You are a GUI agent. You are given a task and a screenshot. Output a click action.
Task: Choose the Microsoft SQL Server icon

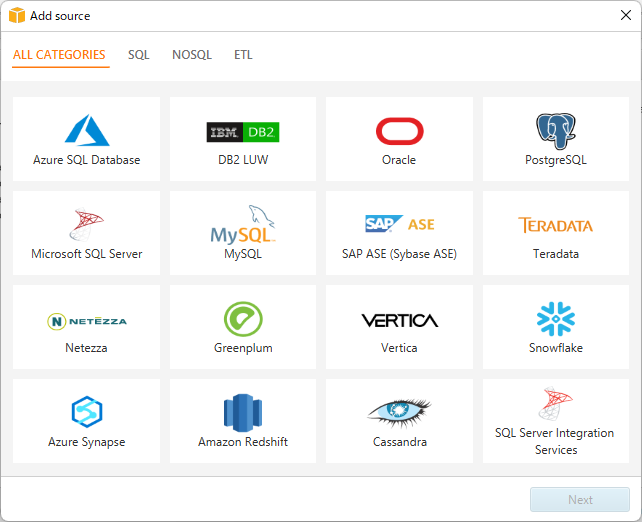pyautogui.click(x=86, y=224)
